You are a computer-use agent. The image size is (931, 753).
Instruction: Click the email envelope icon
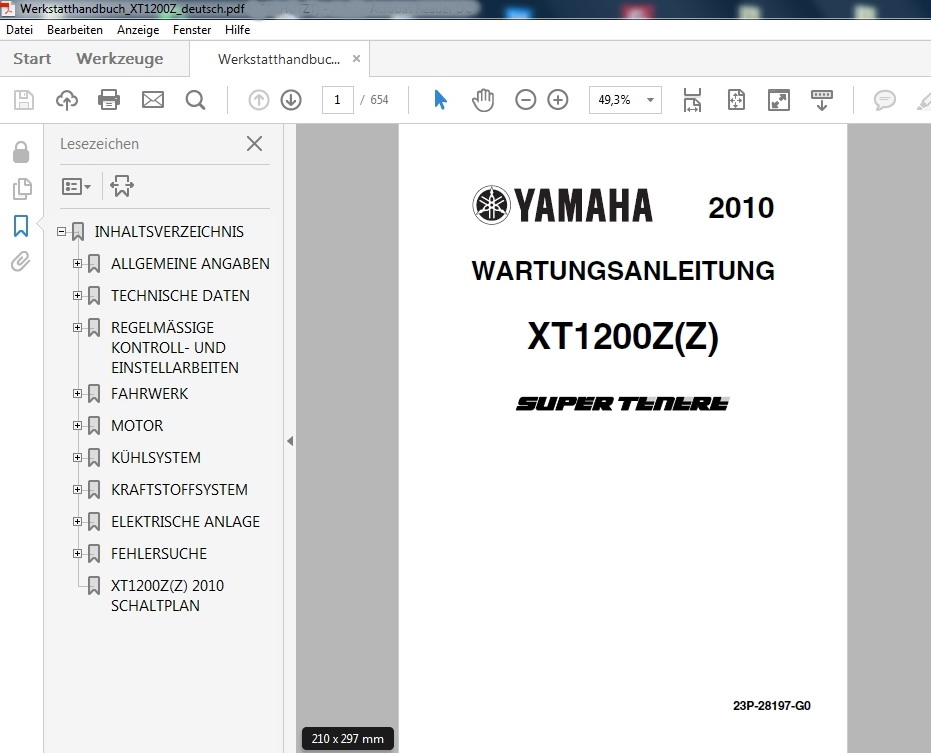click(x=152, y=100)
